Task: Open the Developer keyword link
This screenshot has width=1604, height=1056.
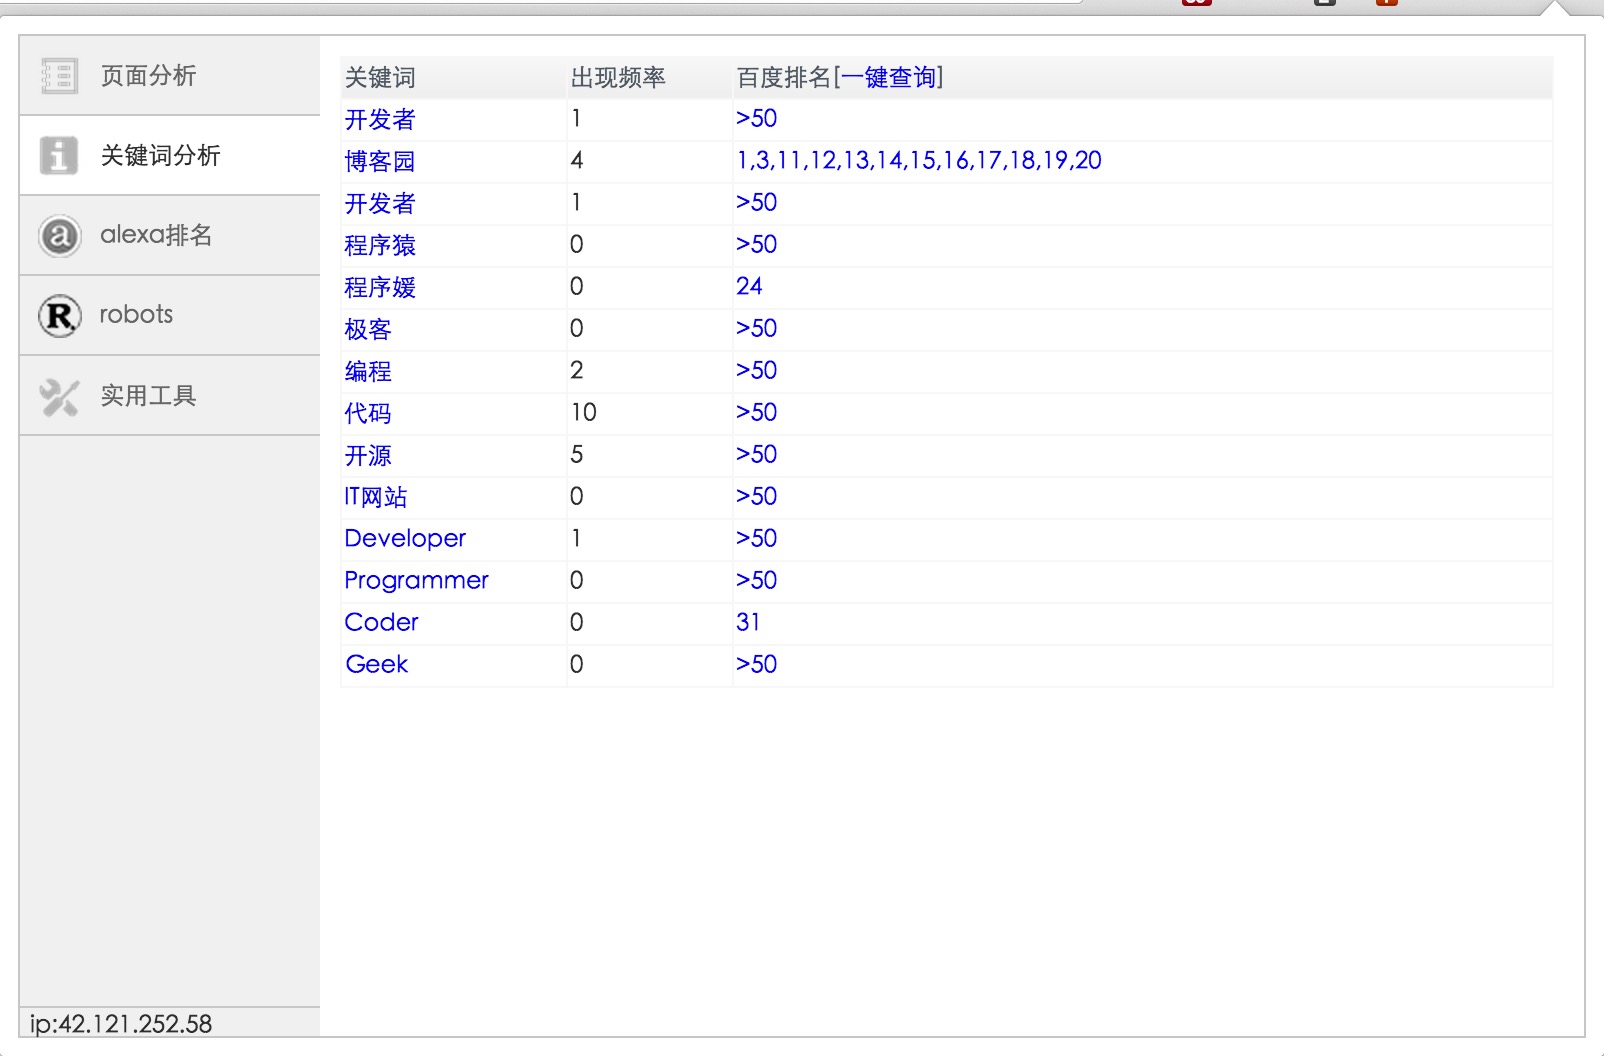Action: point(405,539)
